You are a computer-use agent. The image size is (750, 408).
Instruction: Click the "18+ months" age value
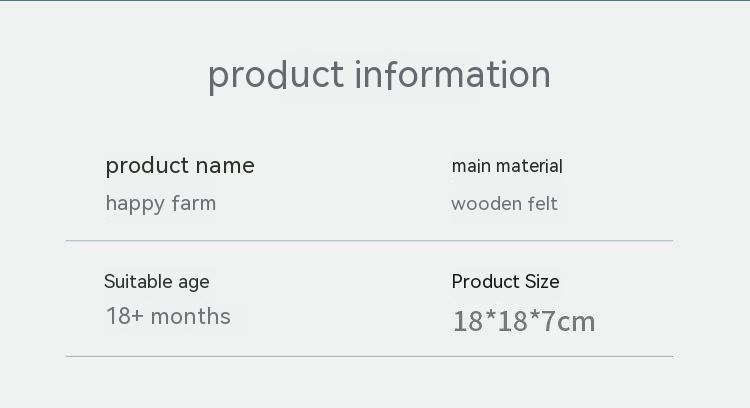[x=168, y=317]
